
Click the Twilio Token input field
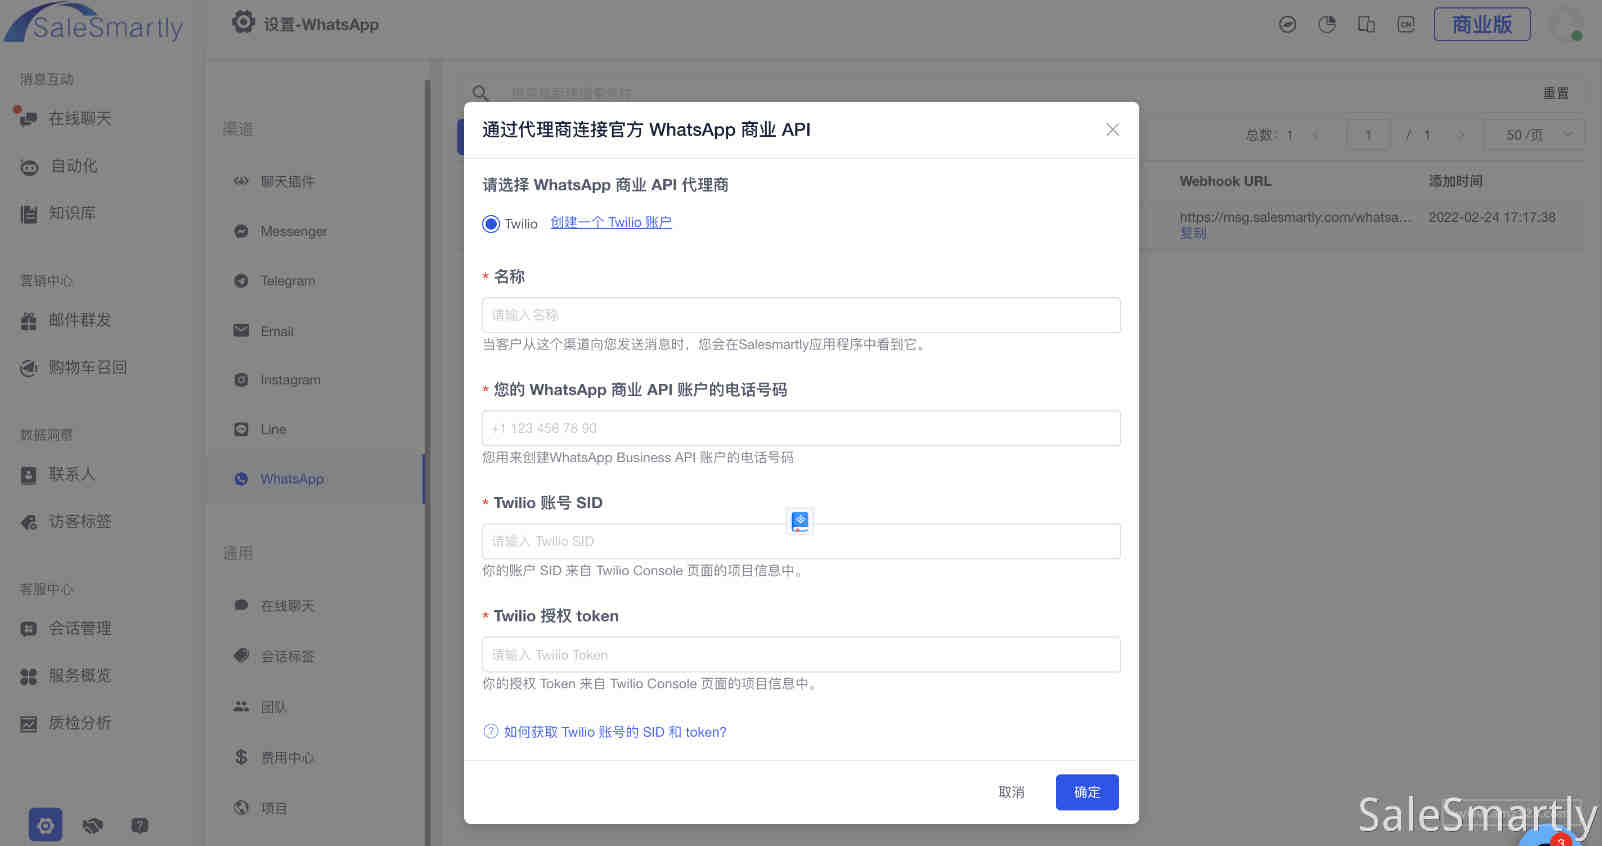(x=801, y=655)
